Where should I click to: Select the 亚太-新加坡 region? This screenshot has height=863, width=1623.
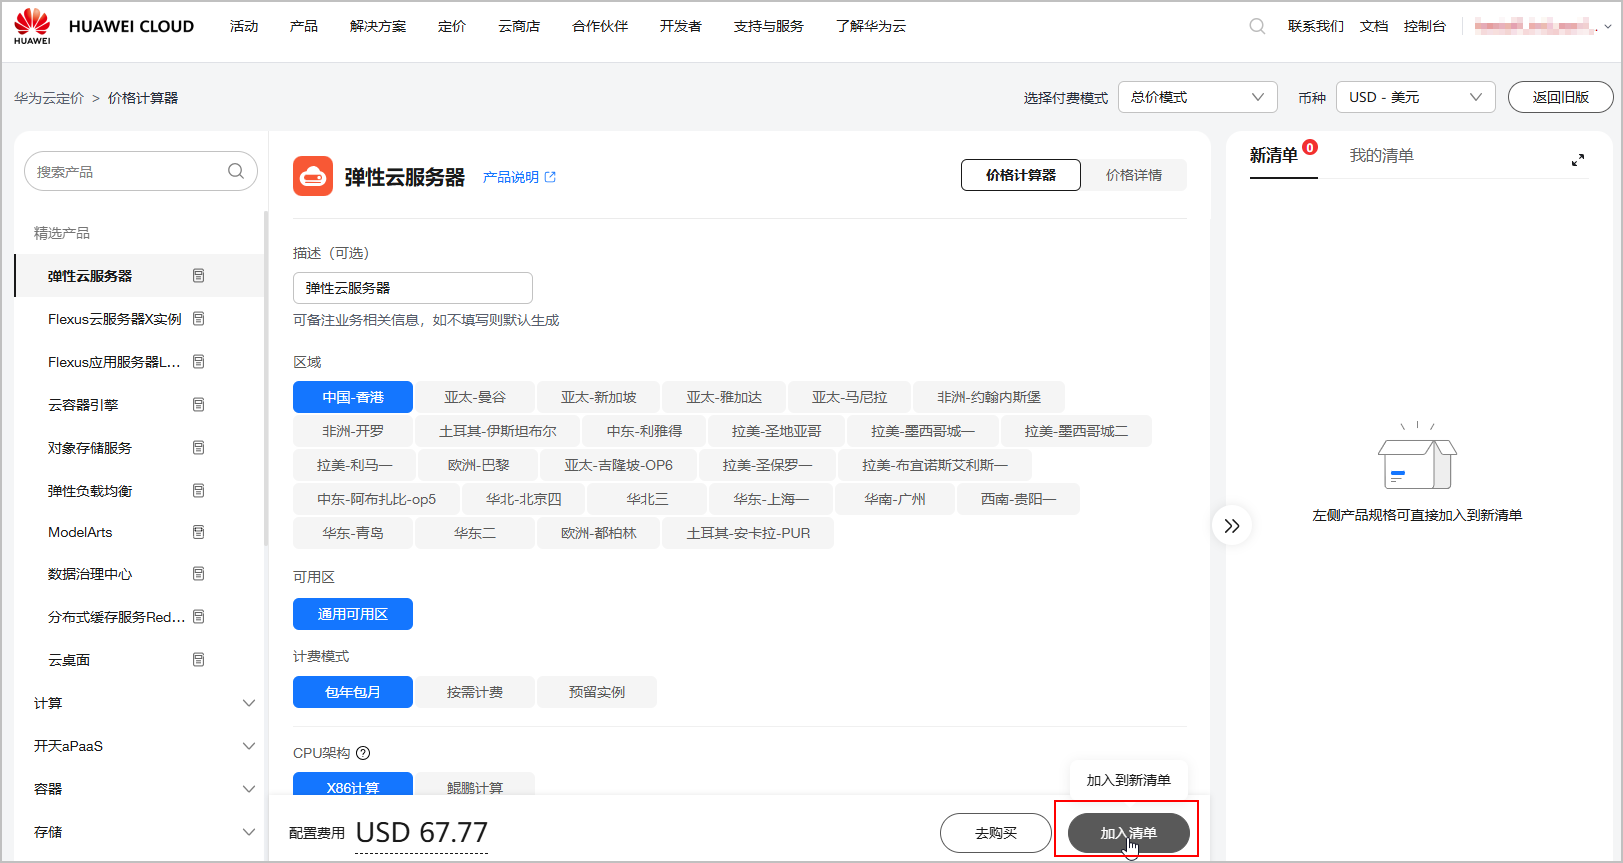coord(598,397)
